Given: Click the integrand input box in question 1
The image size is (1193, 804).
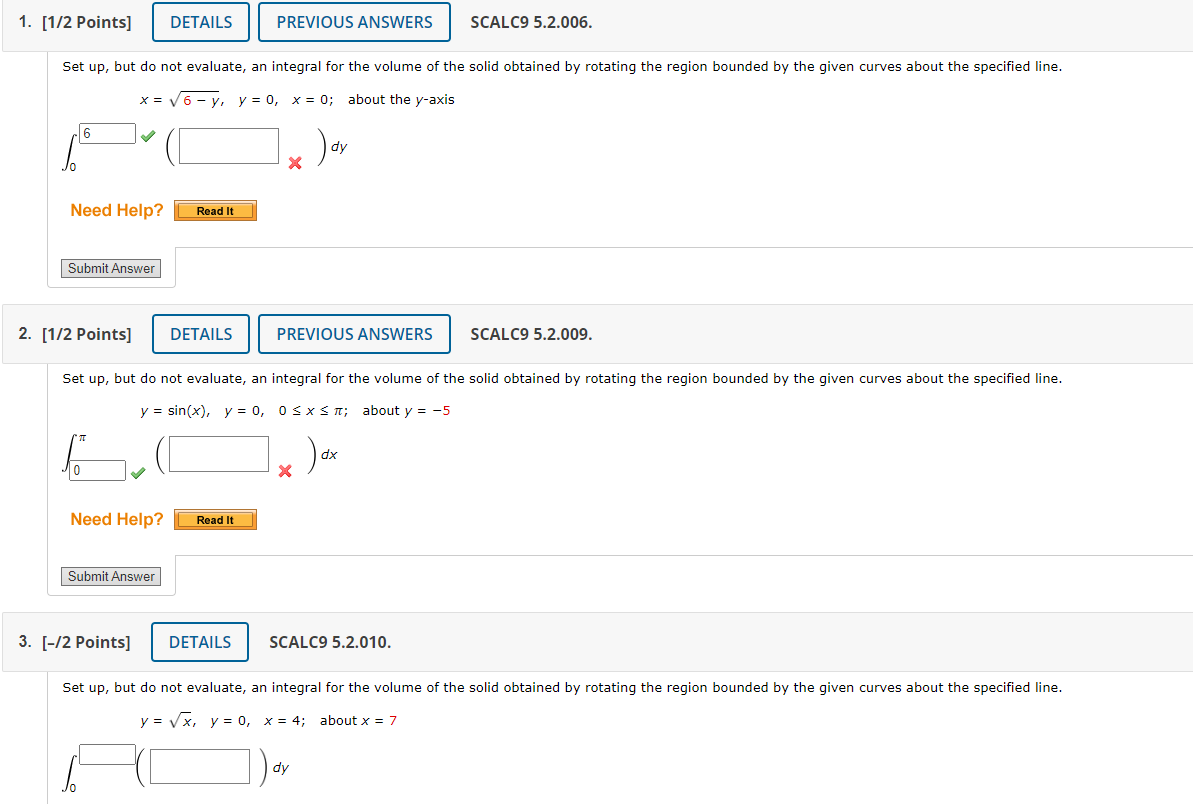Looking at the screenshot, I should 229,146.
